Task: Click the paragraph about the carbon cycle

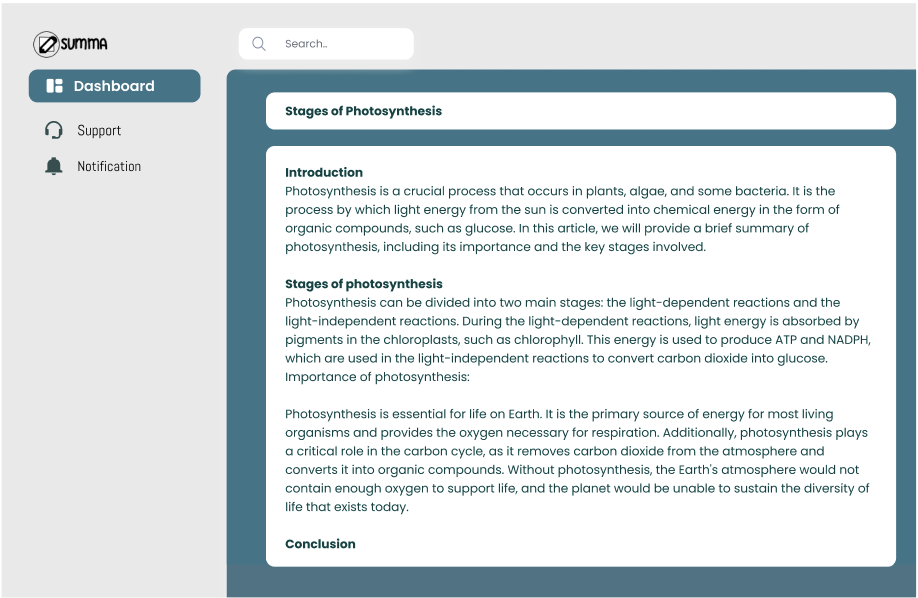Action: coord(577,460)
